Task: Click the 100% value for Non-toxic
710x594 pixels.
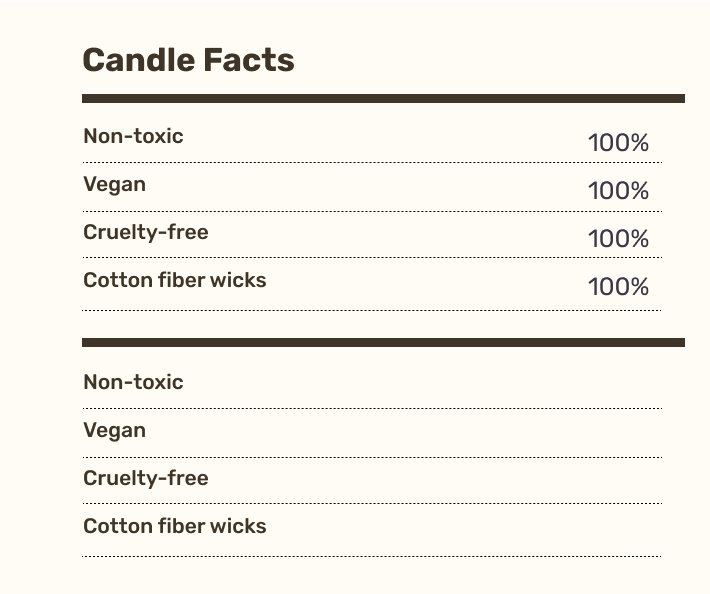Action: 618,143
